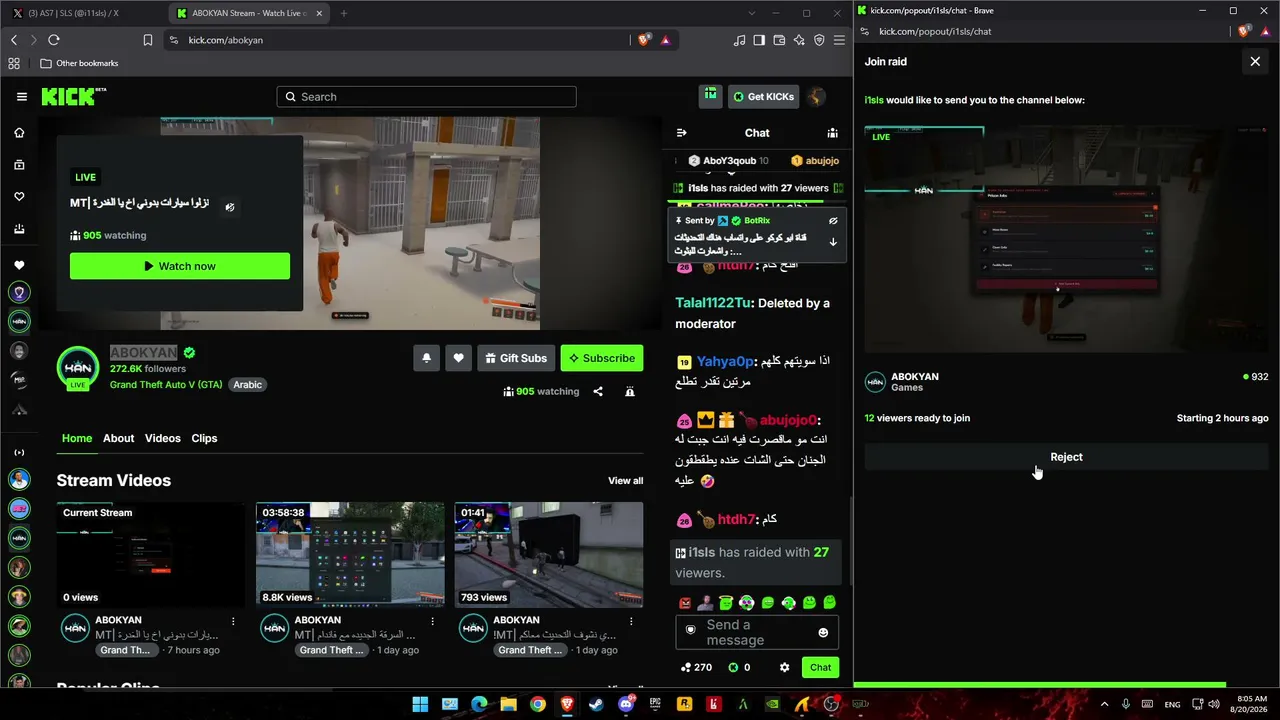This screenshot has height=720, width=1280.
Task: Collapse the chat panel with arrow icon
Action: pyautogui.click(x=681, y=133)
